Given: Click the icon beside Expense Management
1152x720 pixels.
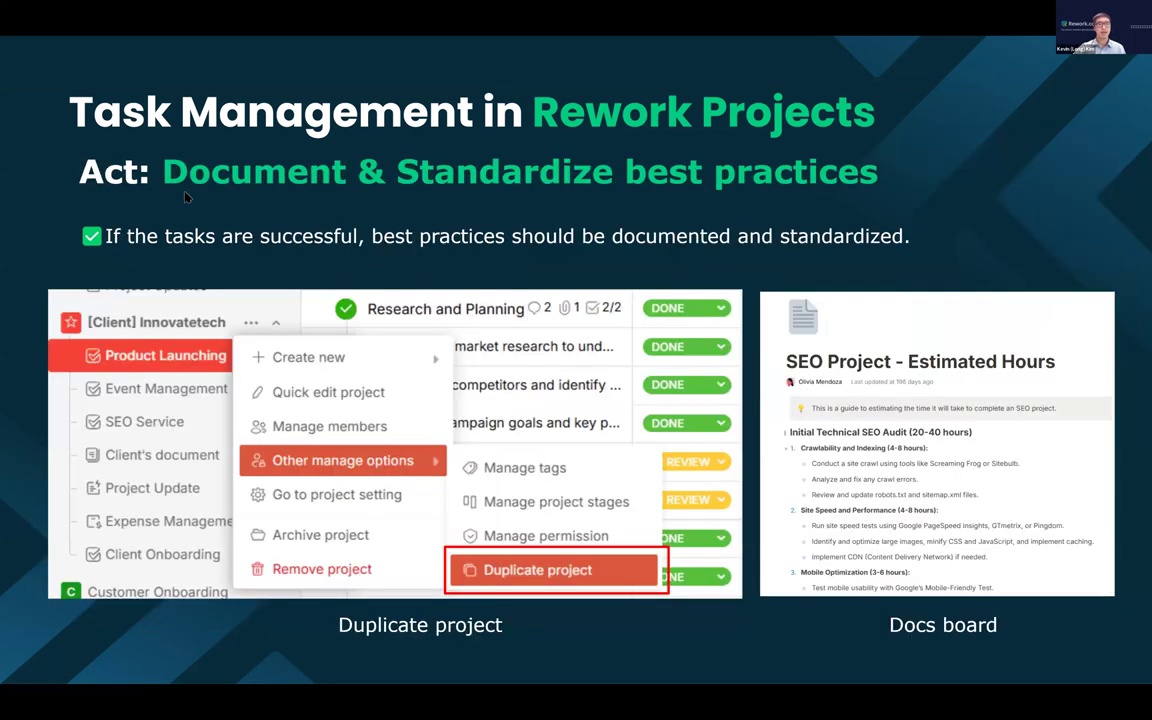Looking at the screenshot, I should coord(93,521).
